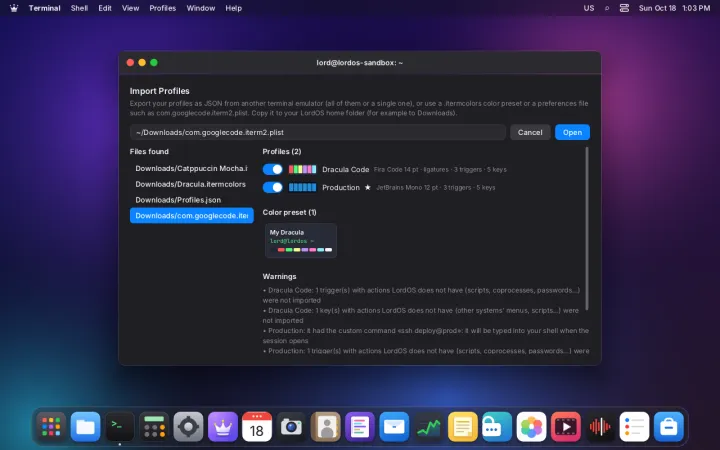The image size is (720, 450).
Task: Click the star next to Production profile
Action: click(367, 187)
